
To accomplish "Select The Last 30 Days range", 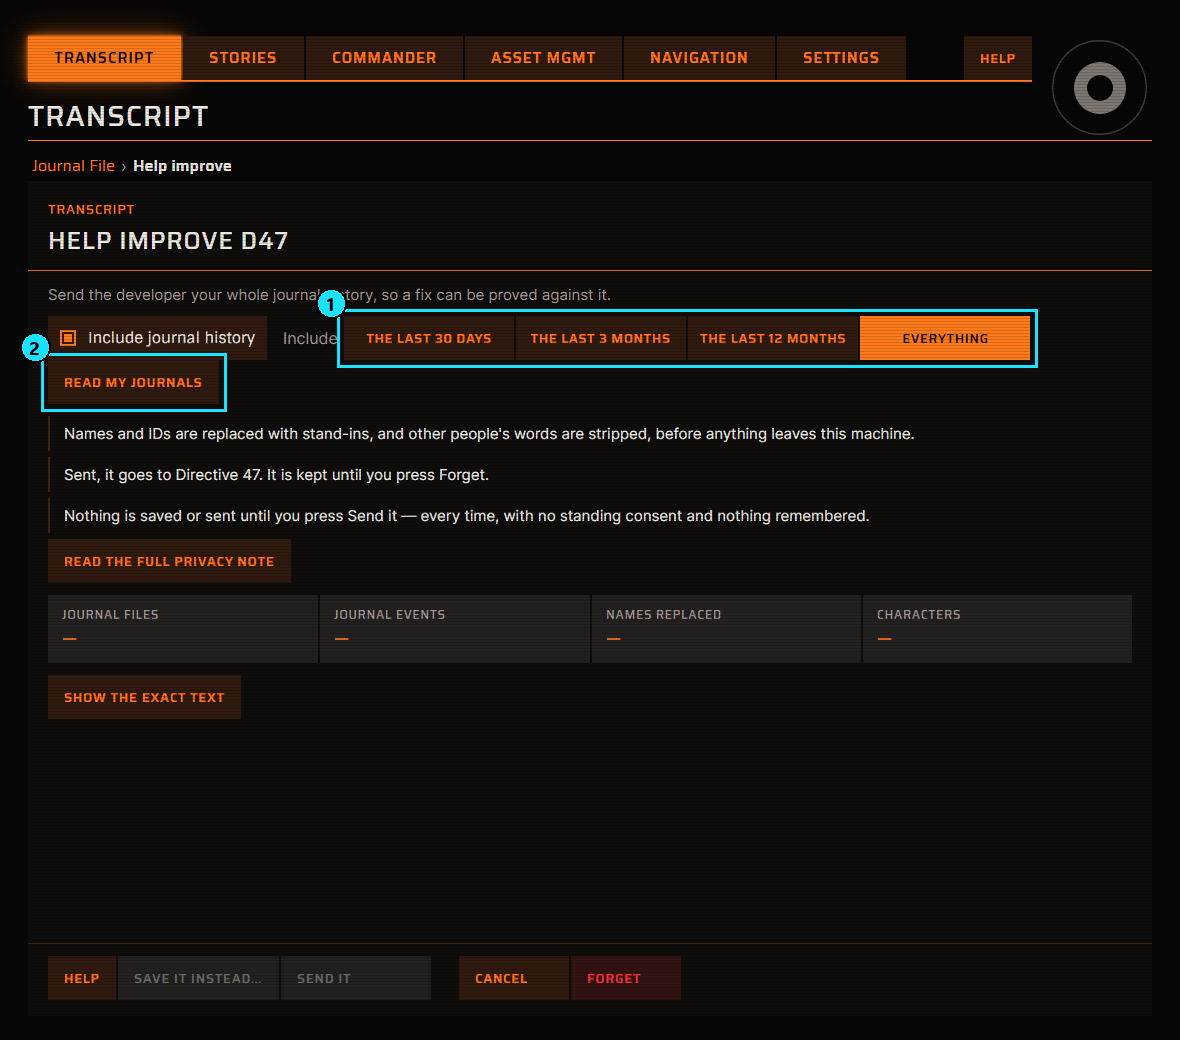I will (429, 339).
